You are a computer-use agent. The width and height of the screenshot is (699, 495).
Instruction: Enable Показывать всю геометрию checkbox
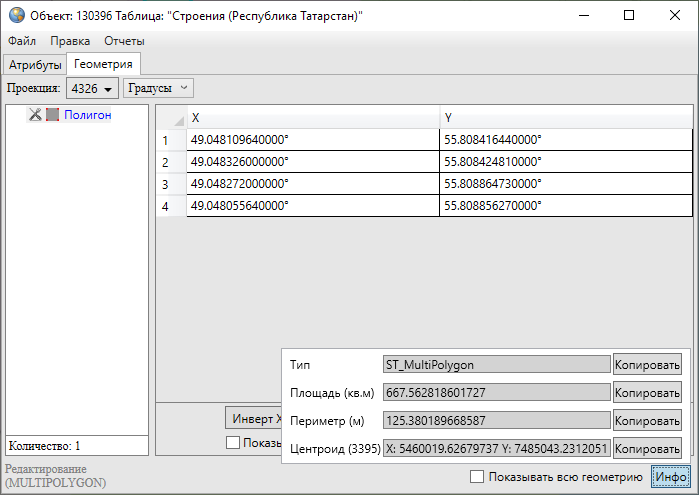point(477,477)
